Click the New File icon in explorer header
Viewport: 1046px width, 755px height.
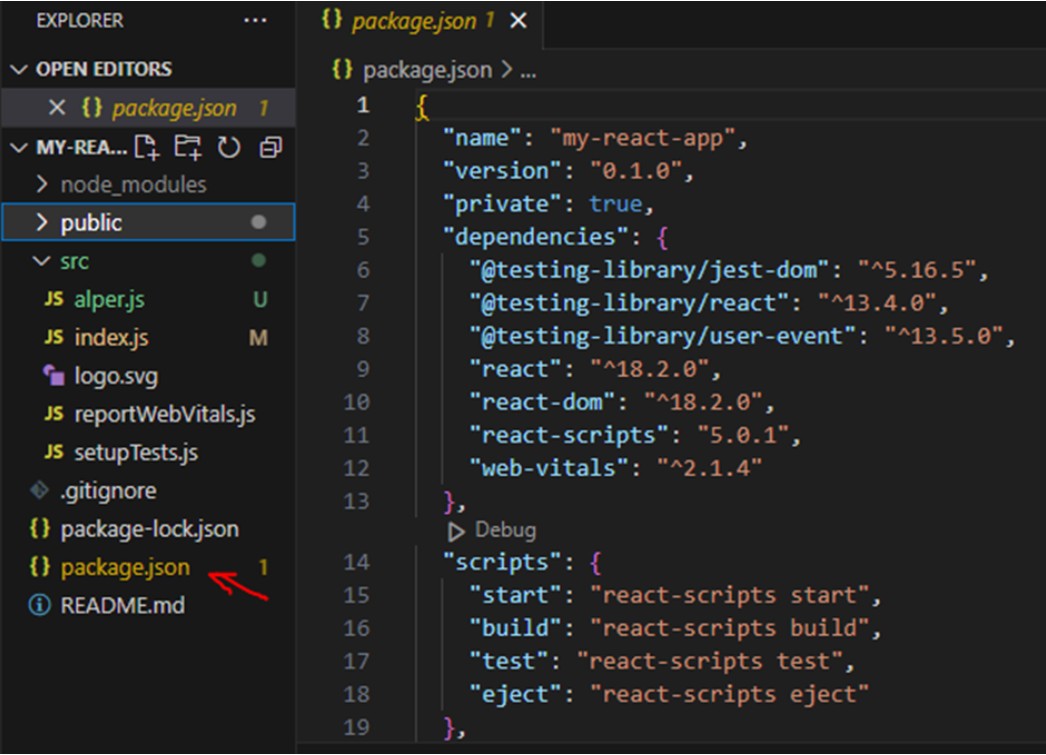147,148
